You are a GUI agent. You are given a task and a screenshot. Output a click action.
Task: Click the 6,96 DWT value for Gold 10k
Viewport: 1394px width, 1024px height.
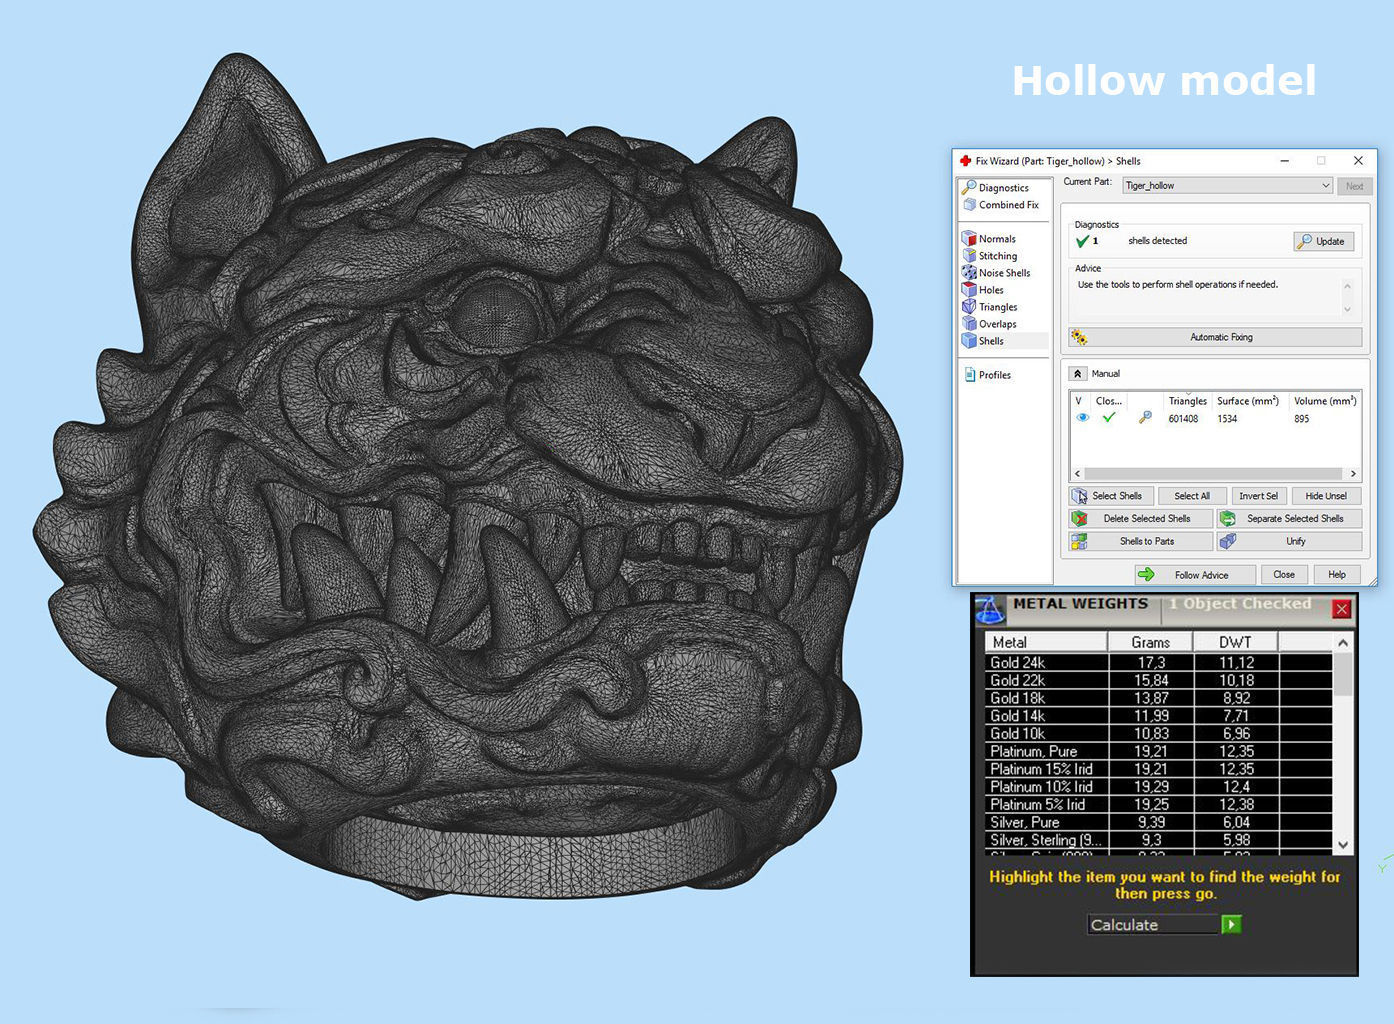(x=1236, y=733)
